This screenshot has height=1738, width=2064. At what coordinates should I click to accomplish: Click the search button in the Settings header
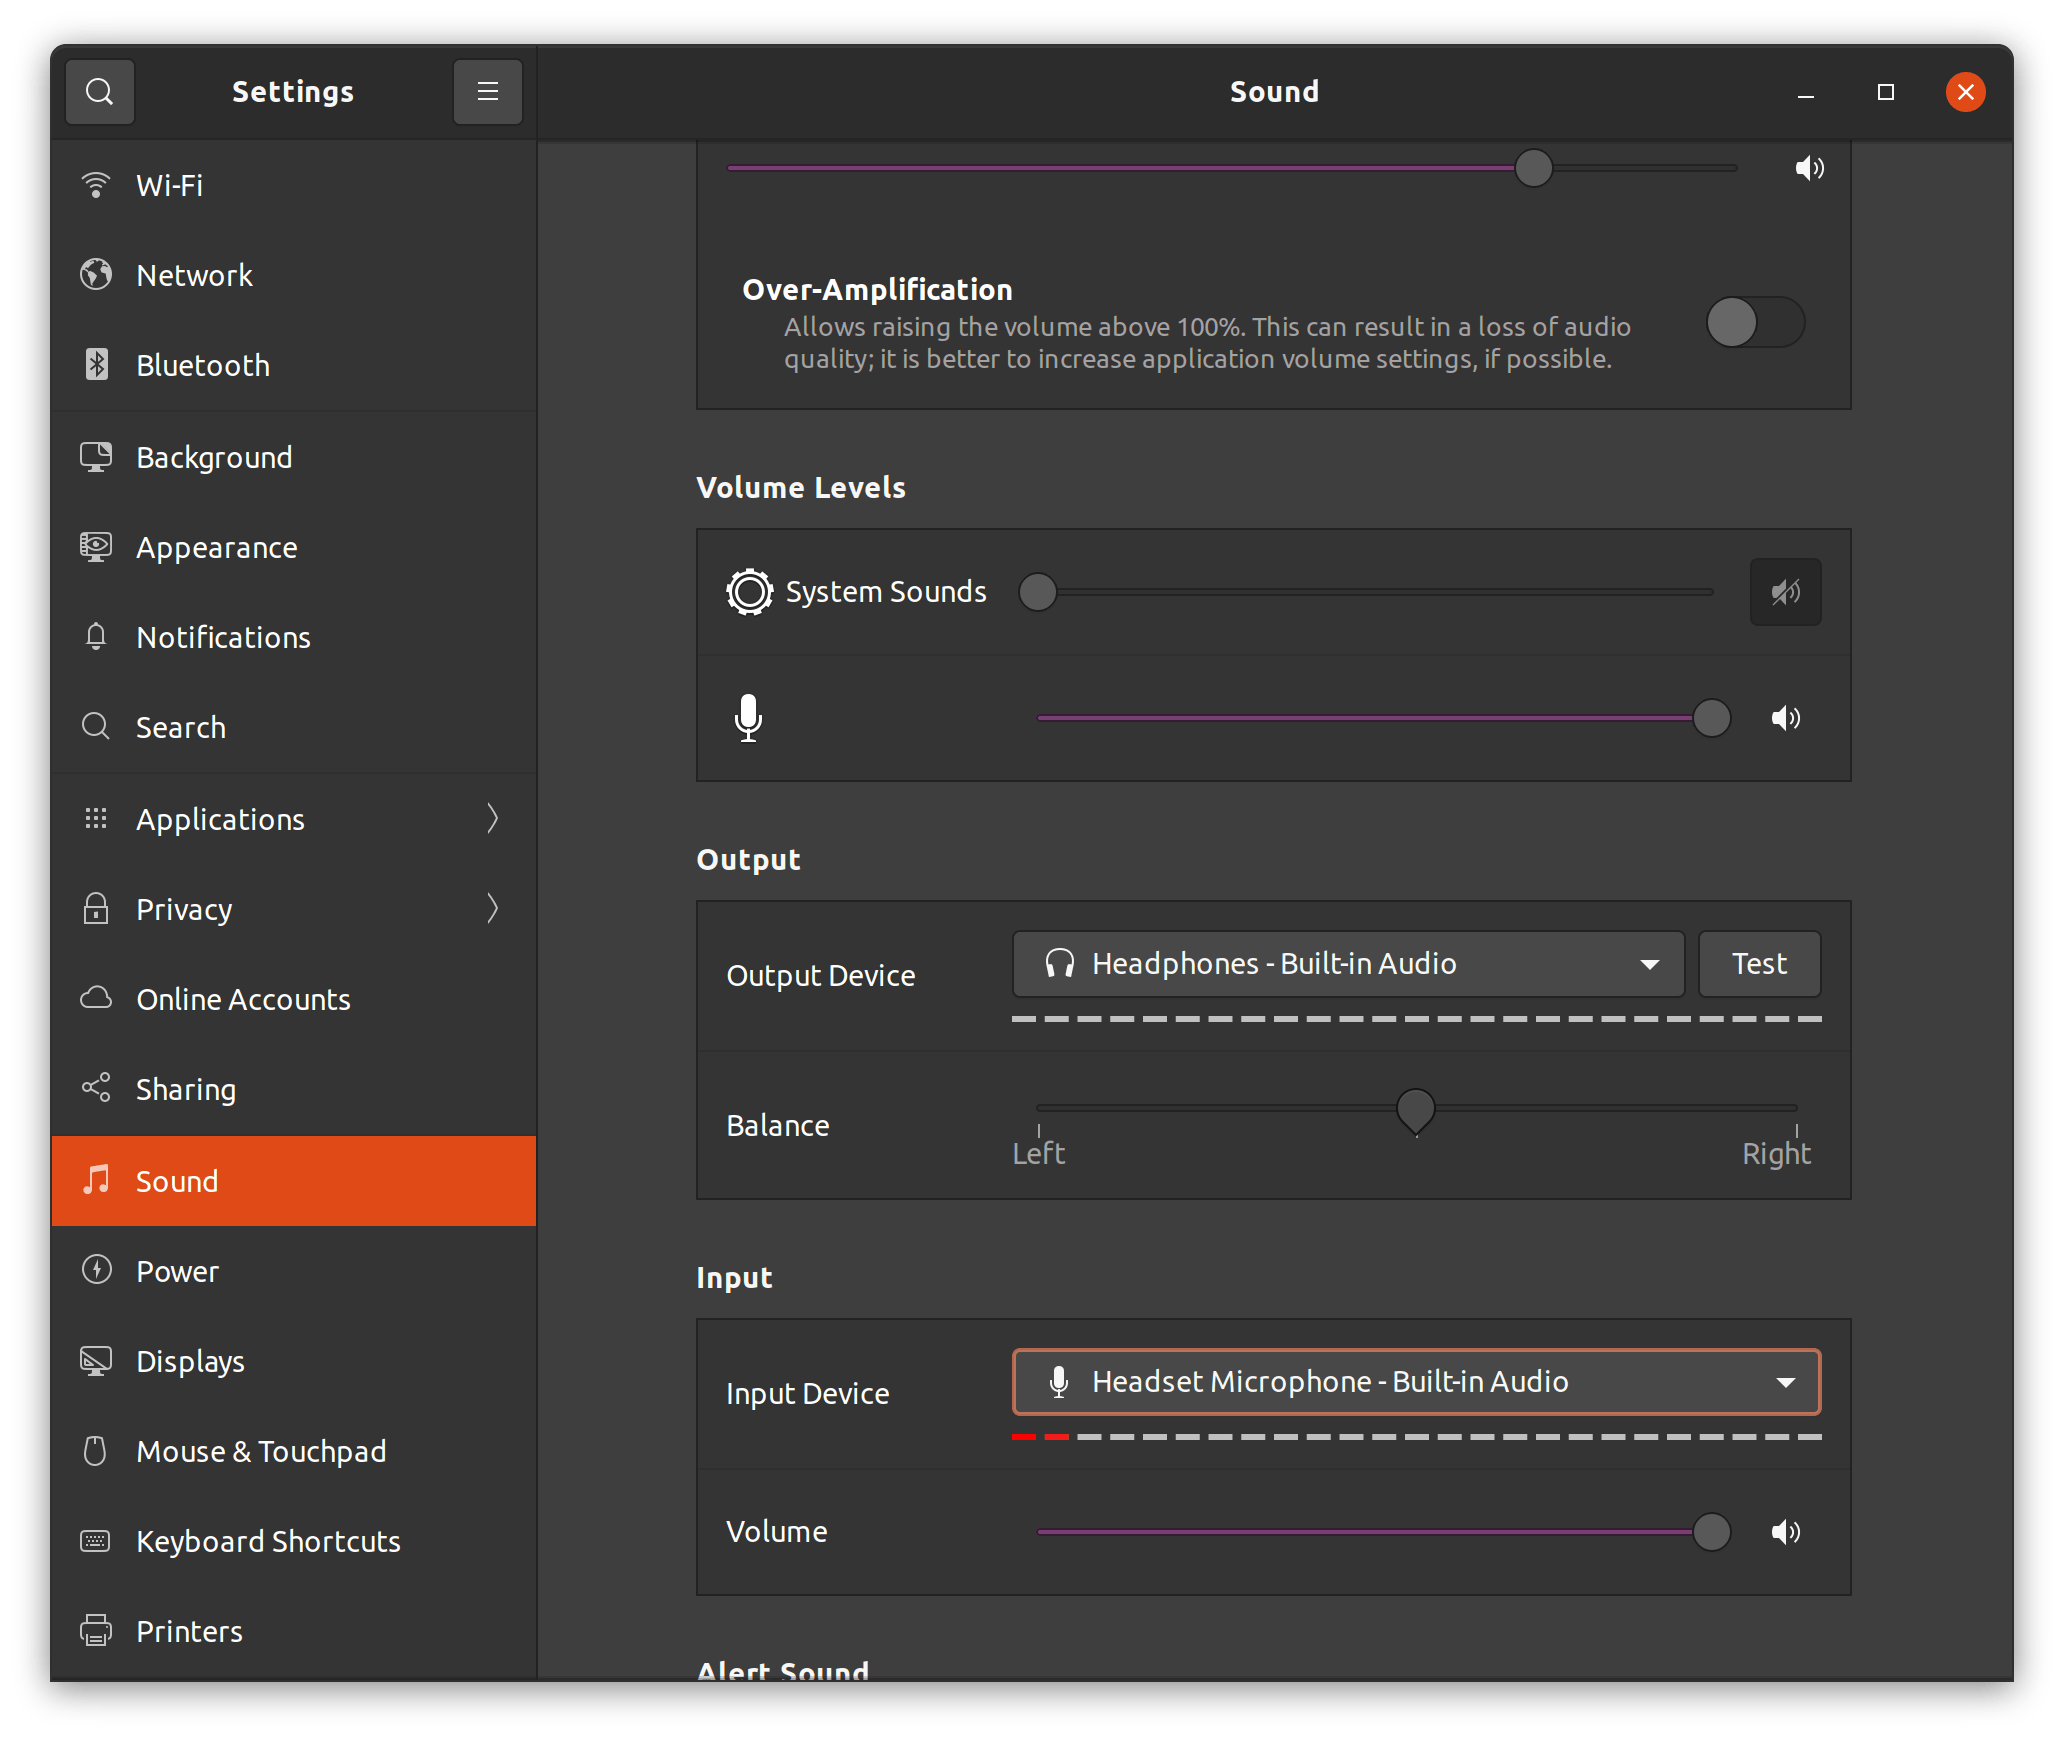(100, 91)
